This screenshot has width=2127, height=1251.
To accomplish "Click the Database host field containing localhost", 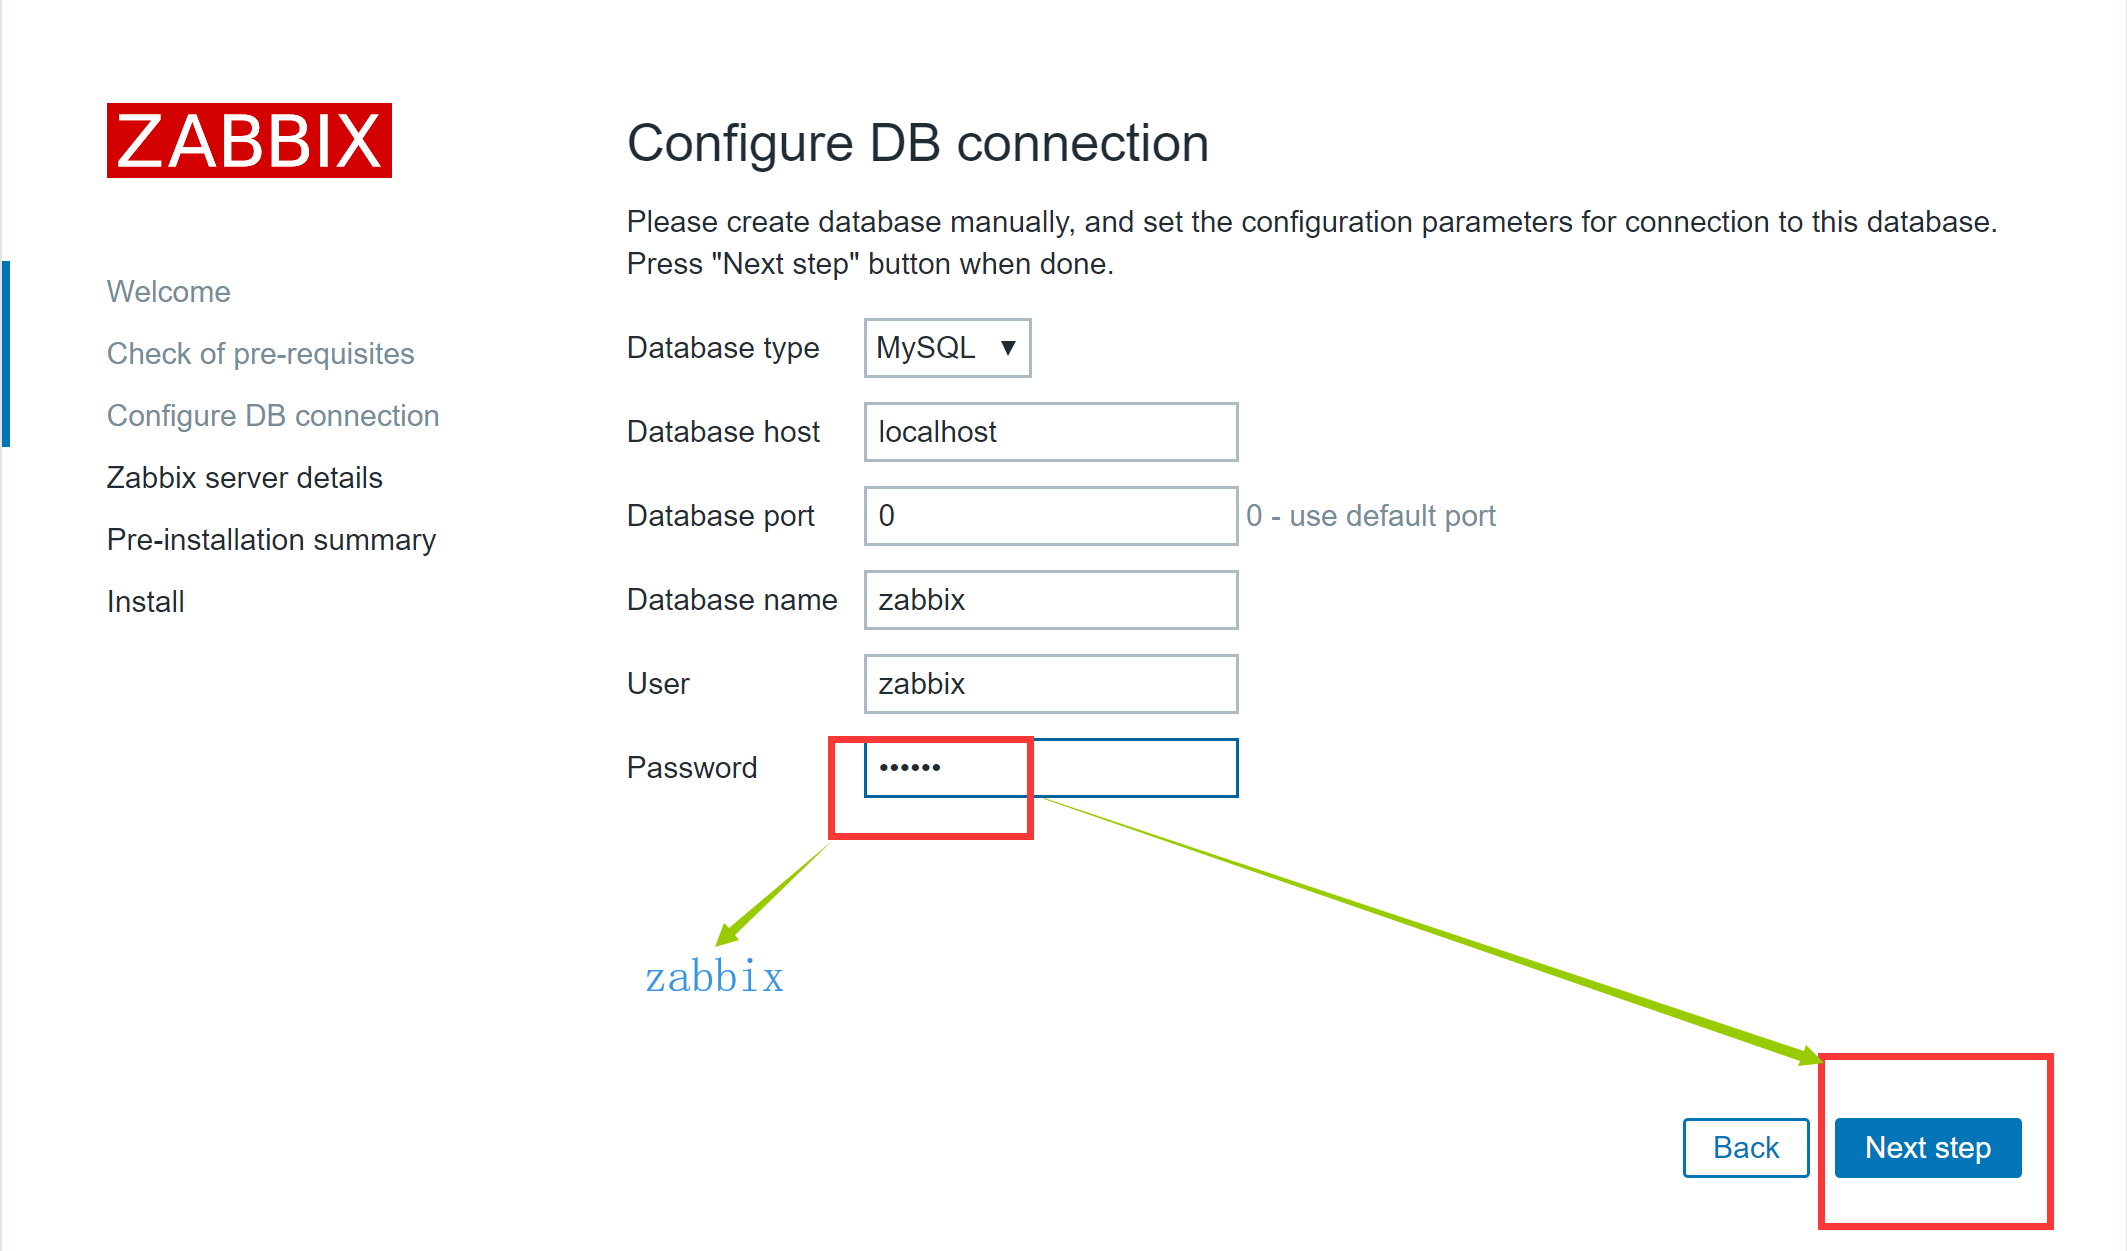I will pyautogui.click(x=1050, y=432).
